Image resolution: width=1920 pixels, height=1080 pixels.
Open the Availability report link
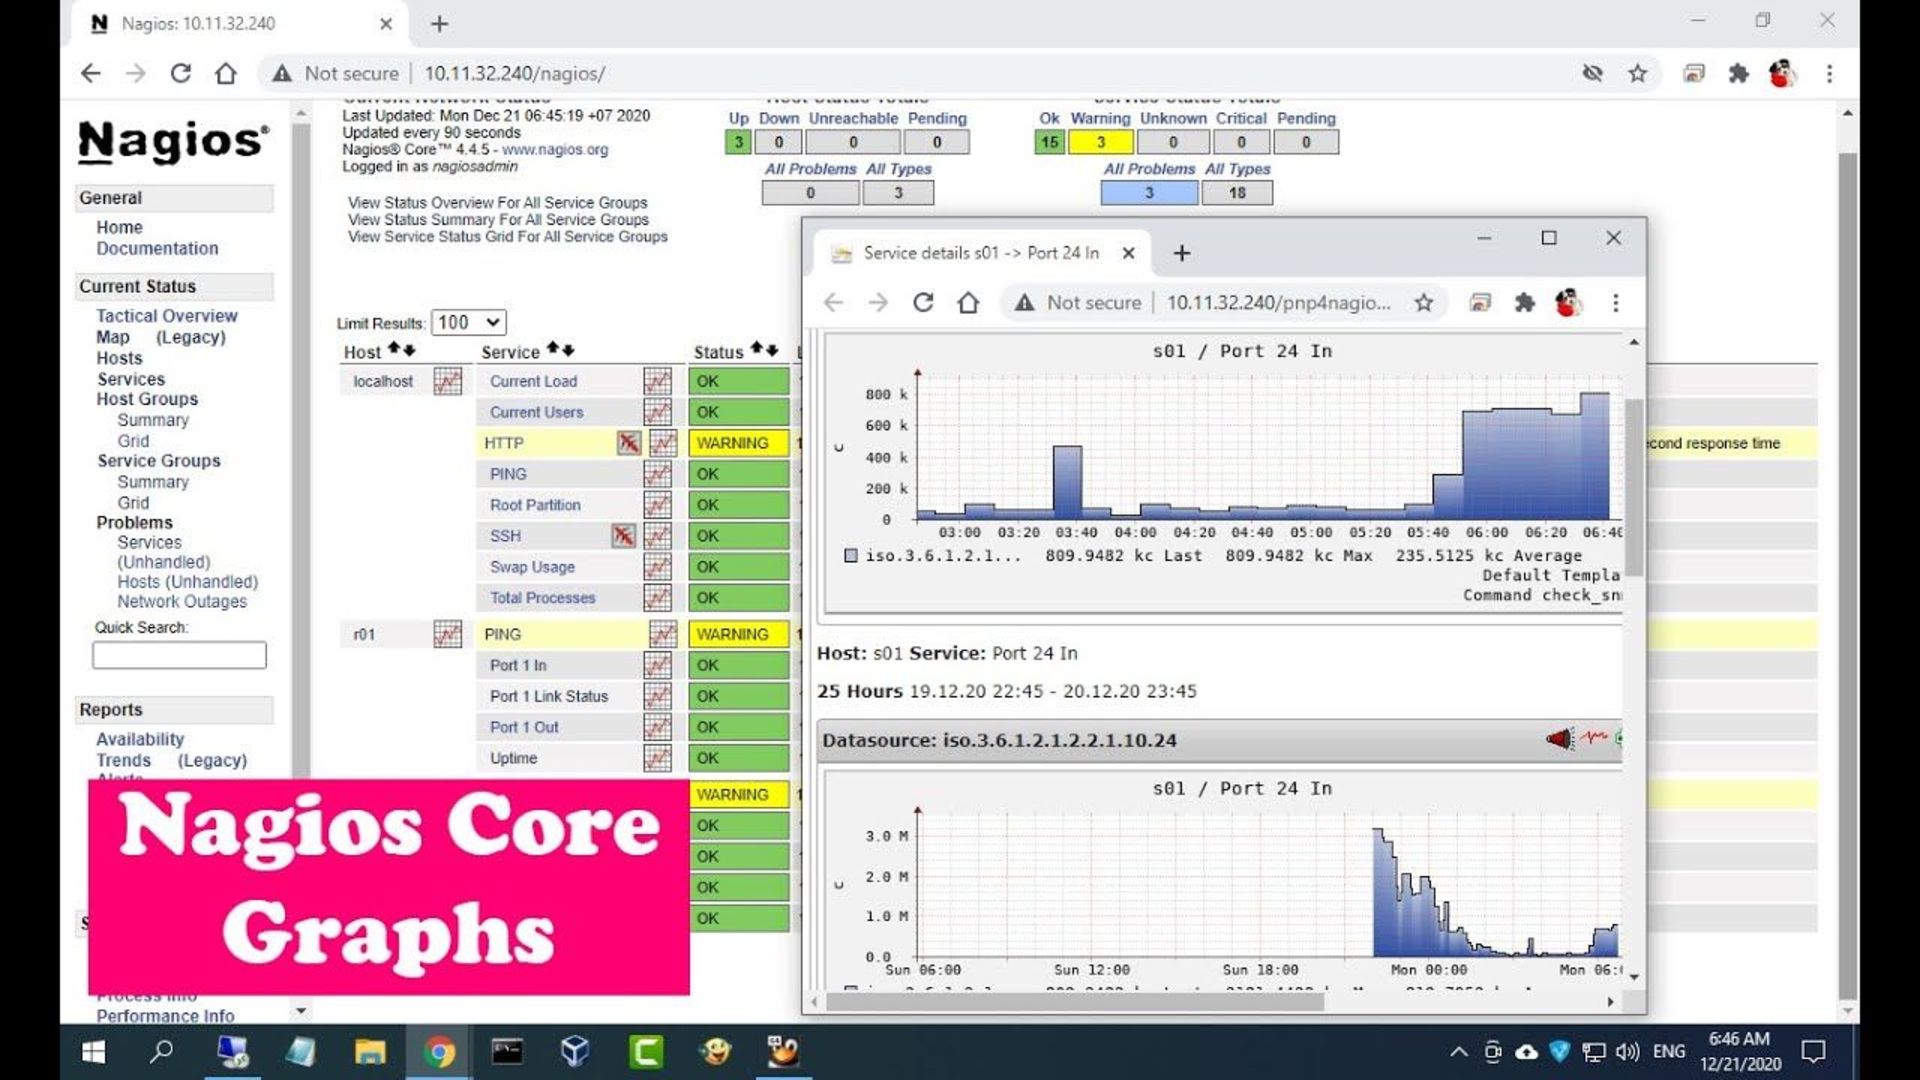pos(140,739)
